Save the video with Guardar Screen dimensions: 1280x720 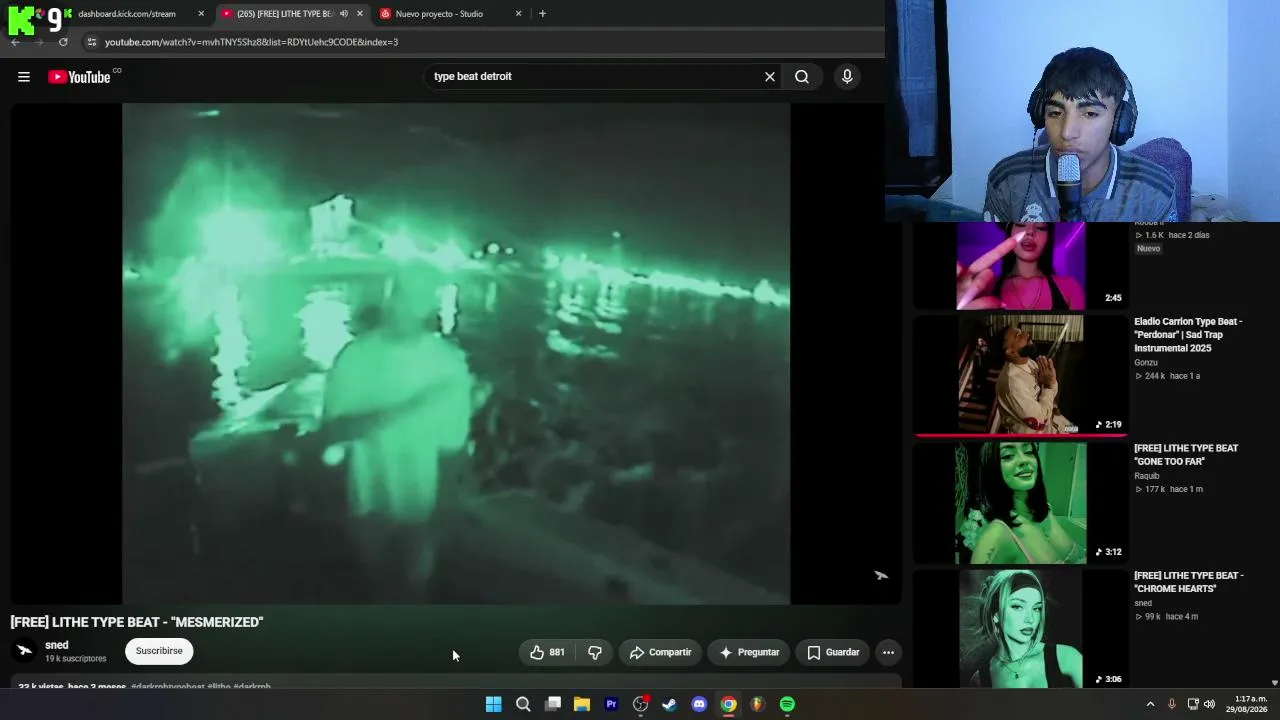pyautogui.click(x=833, y=652)
